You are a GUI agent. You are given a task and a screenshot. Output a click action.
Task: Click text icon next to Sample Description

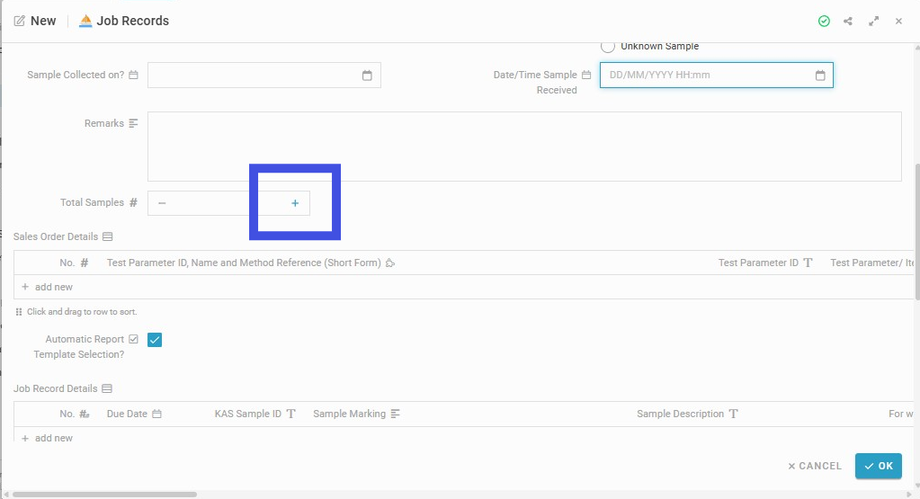733,414
